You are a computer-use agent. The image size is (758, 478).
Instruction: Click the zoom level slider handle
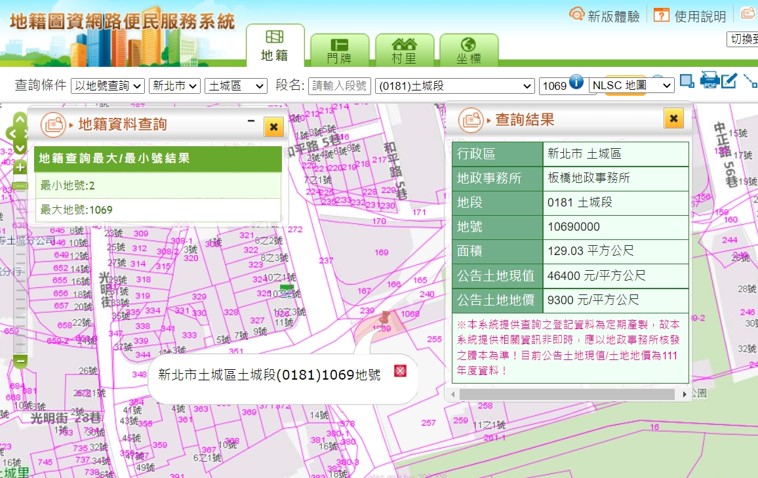click(x=20, y=186)
